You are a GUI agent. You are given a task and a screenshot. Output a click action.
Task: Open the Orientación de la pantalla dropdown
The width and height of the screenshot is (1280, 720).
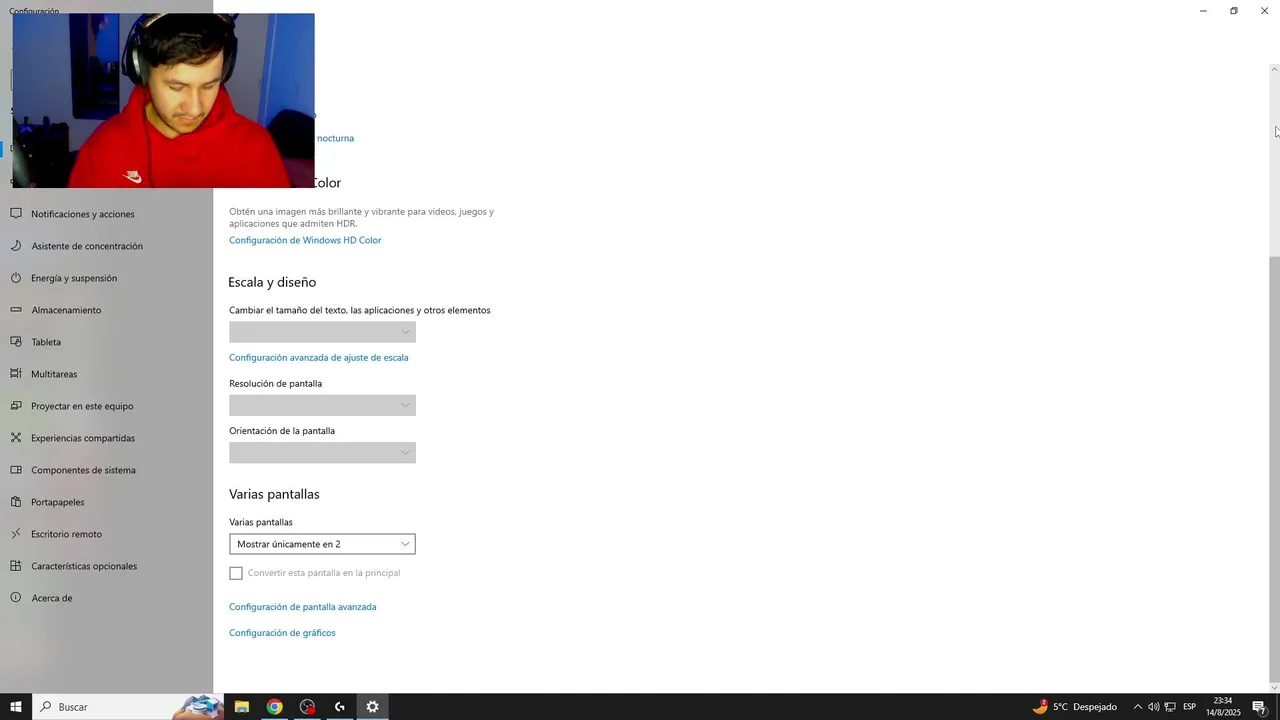(x=322, y=453)
